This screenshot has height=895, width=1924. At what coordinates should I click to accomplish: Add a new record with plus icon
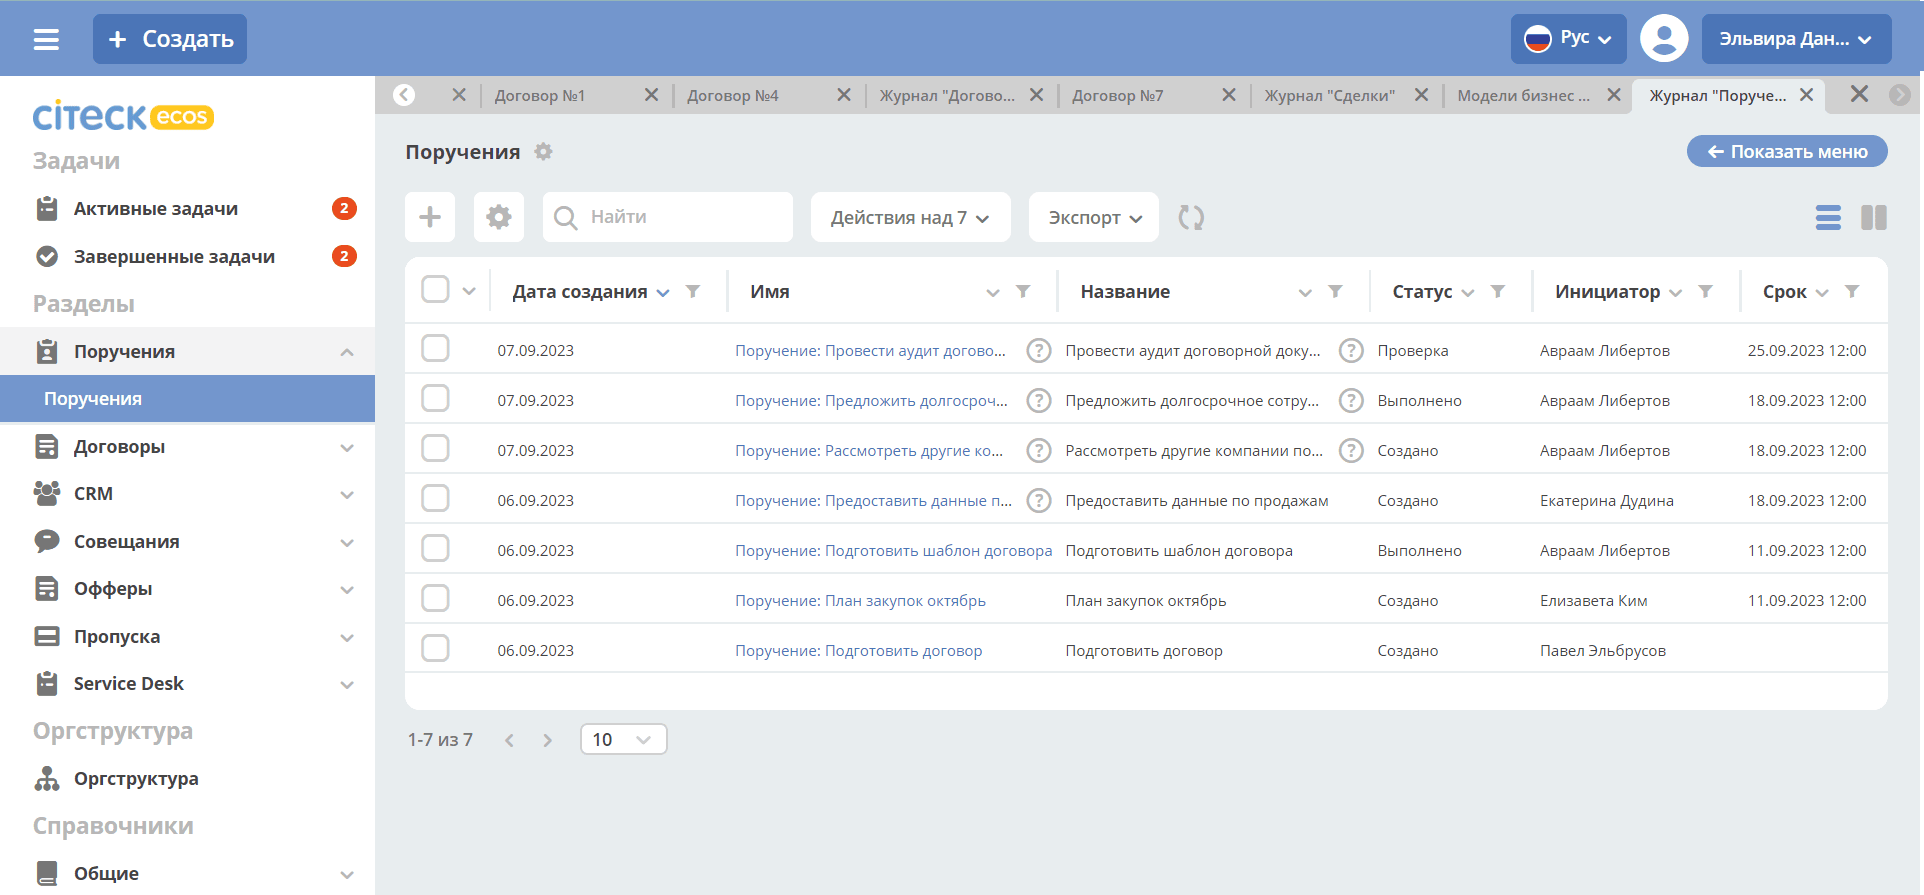430,217
